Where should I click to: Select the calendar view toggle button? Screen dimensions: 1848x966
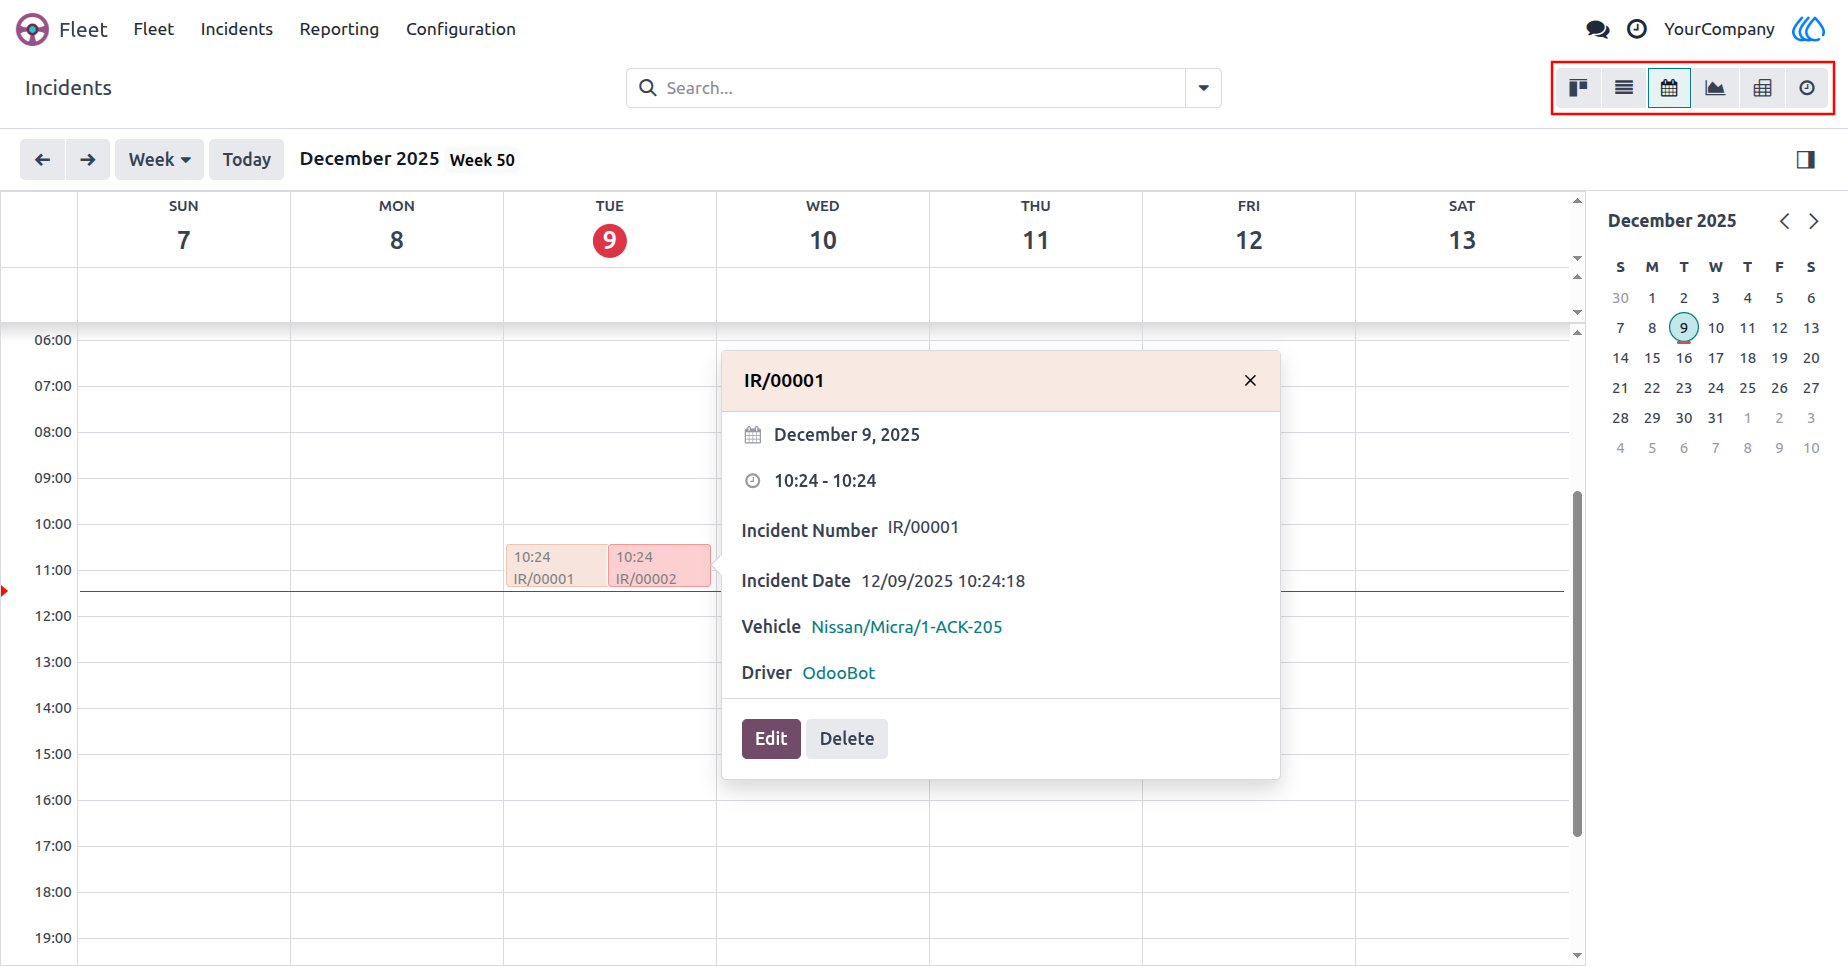coord(1669,88)
